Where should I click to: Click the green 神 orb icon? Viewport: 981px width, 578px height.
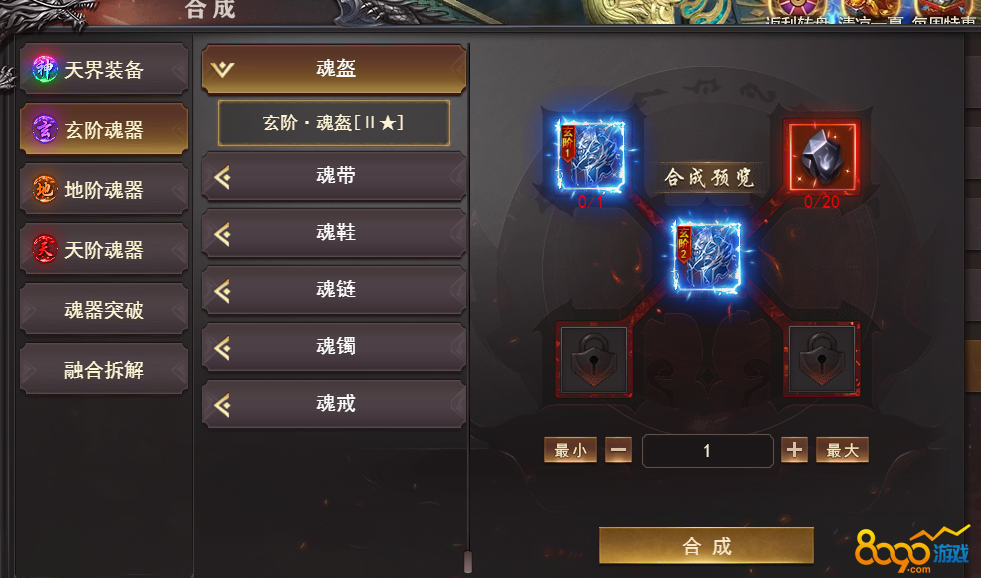pos(44,69)
